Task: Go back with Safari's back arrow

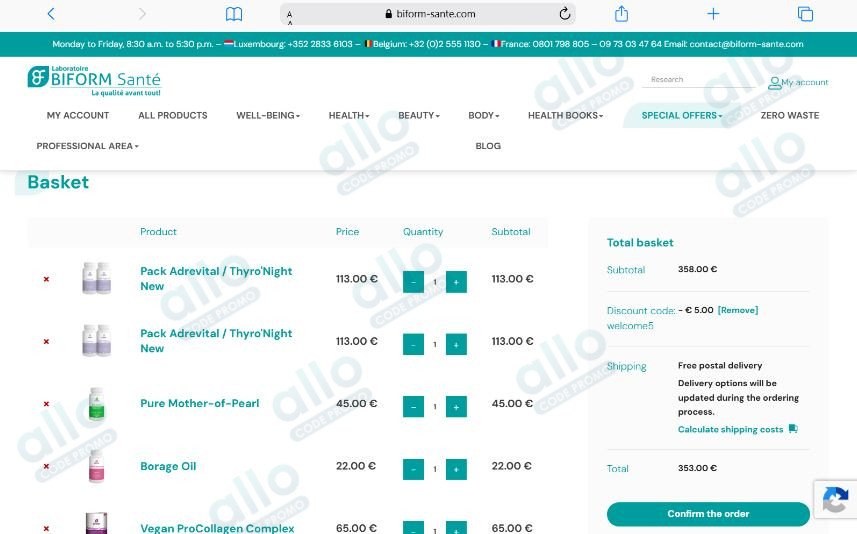Action: tap(51, 14)
